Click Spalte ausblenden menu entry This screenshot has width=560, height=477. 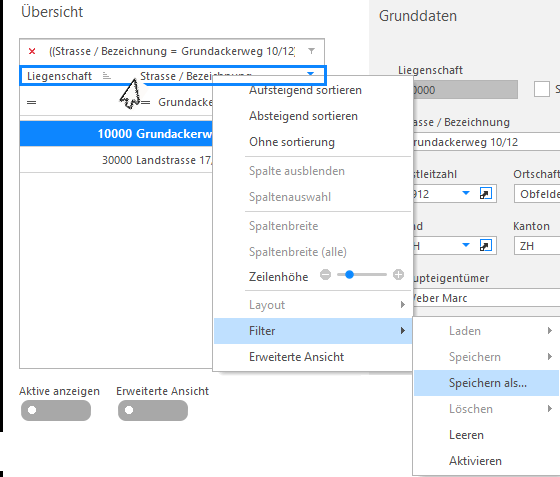pos(312,171)
